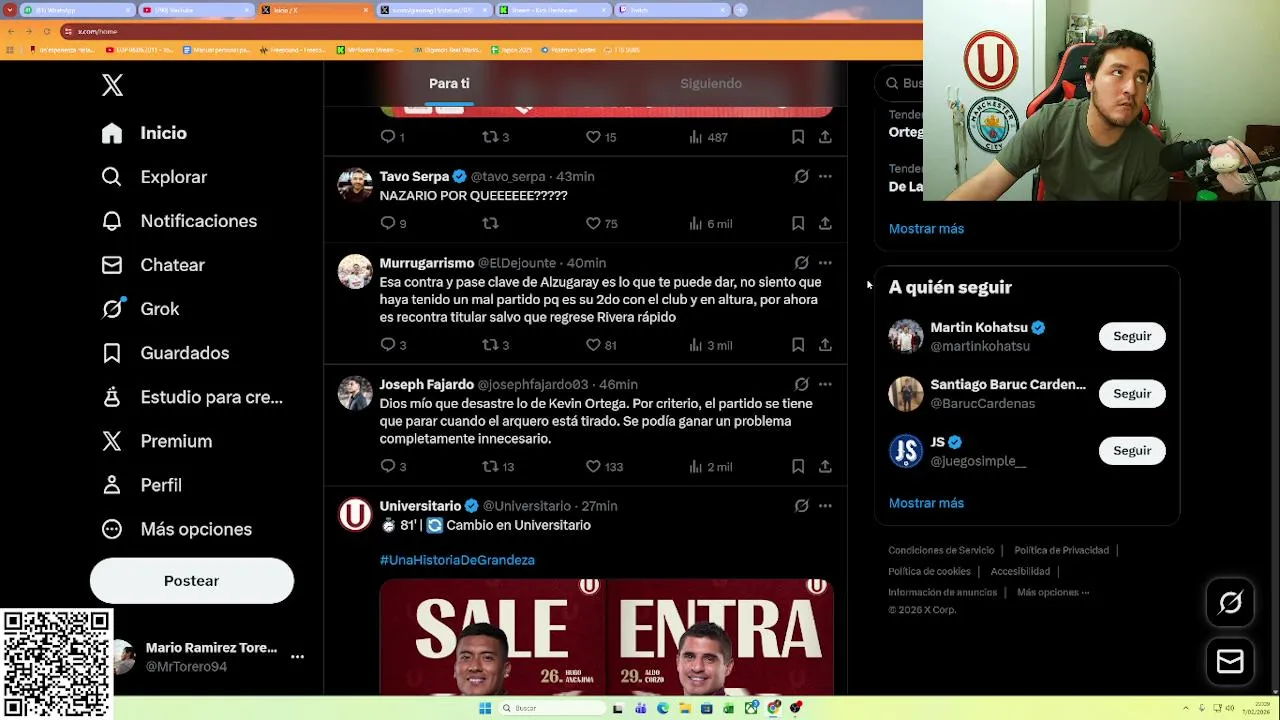The height and width of the screenshot is (720, 1280).
Task: Follow Santiago Baruc Cardenas
Action: (1132, 393)
